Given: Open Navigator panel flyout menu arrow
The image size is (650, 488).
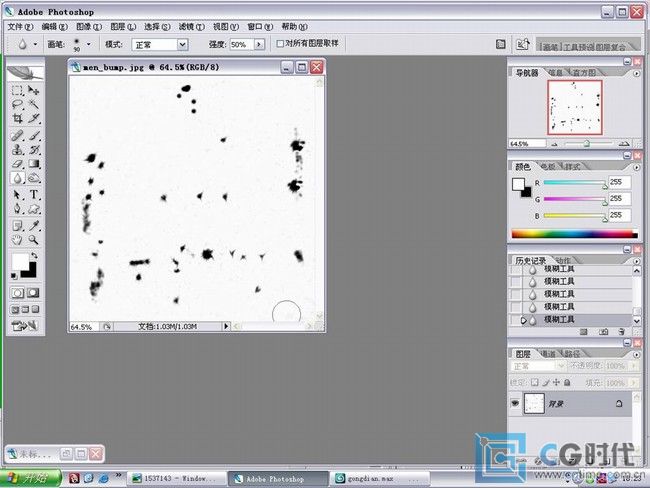Looking at the screenshot, I should 636,73.
